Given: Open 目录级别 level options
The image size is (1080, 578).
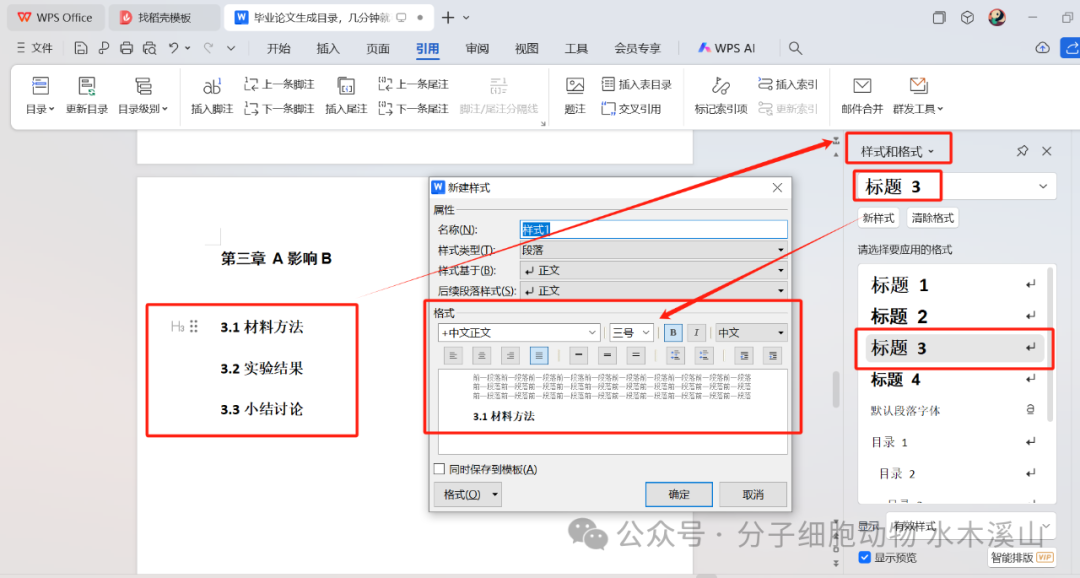Looking at the screenshot, I should [x=143, y=95].
